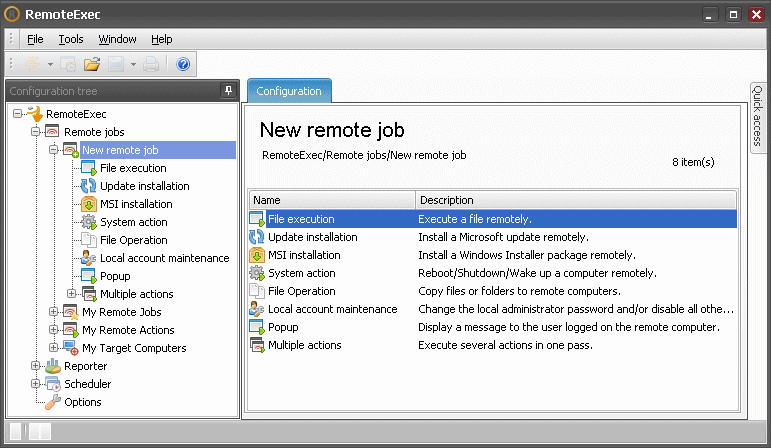Click the Reporter tree icon
Image resolution: width=771 pixels, height=448 pixels.
click(53, 366)
